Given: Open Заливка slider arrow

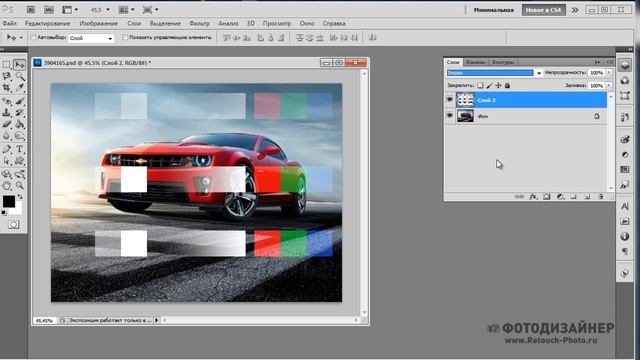Looking at the screenshot, I should (x=609, y=85).
